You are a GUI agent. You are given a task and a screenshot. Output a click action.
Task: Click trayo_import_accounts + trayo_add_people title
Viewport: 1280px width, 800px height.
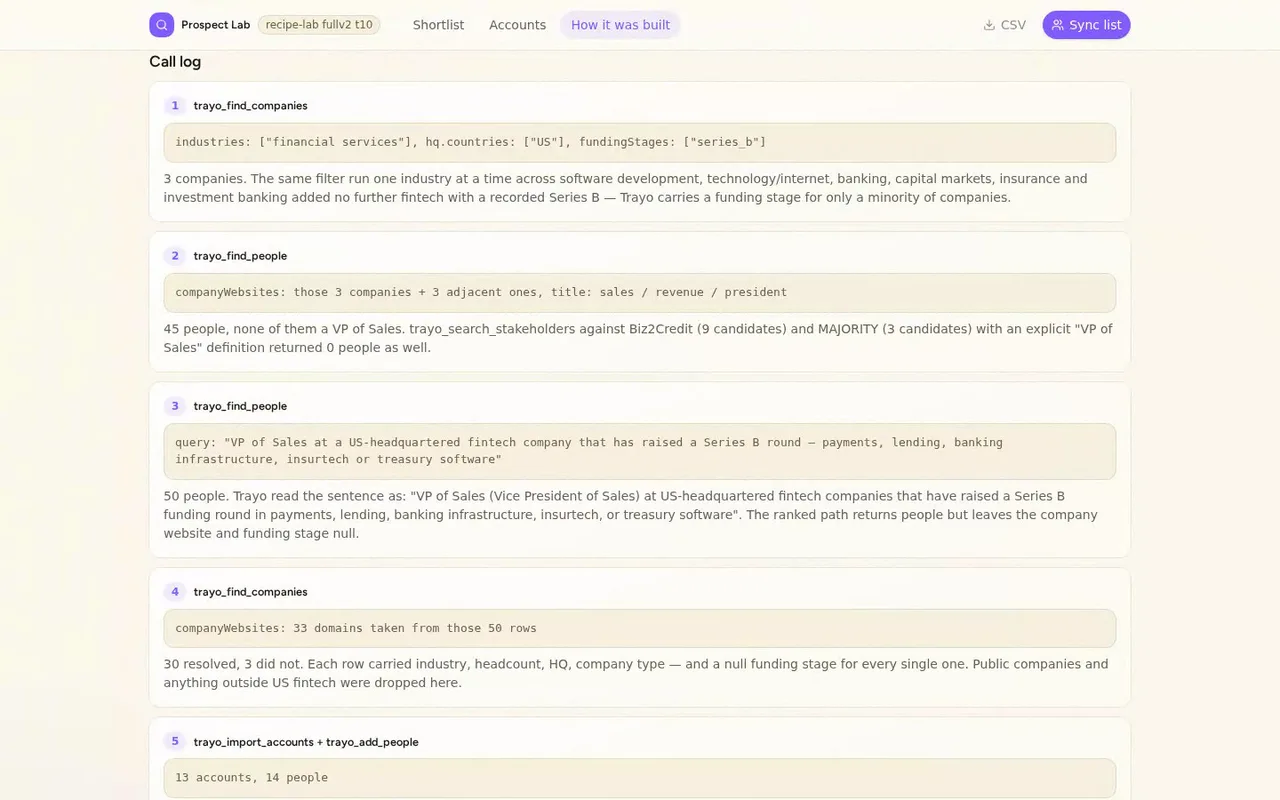pyautogui.click(x=306, y=742)
